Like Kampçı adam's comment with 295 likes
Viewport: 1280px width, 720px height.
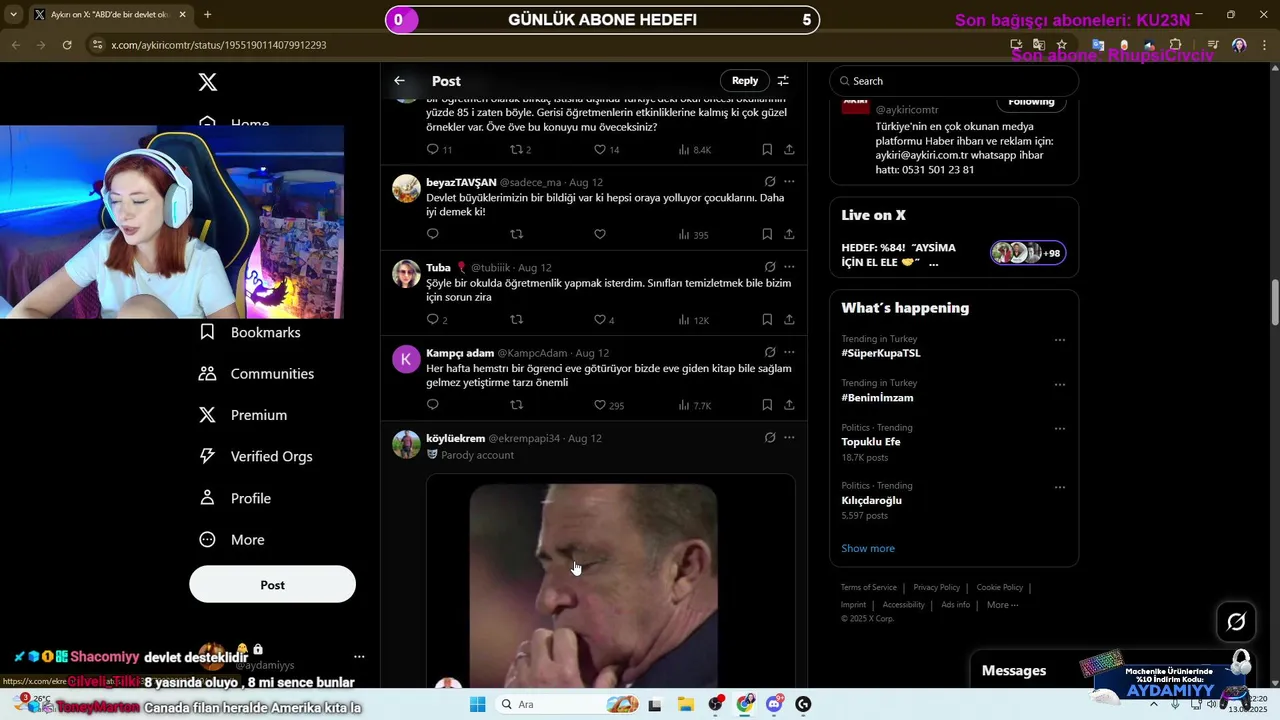(608, 405)
